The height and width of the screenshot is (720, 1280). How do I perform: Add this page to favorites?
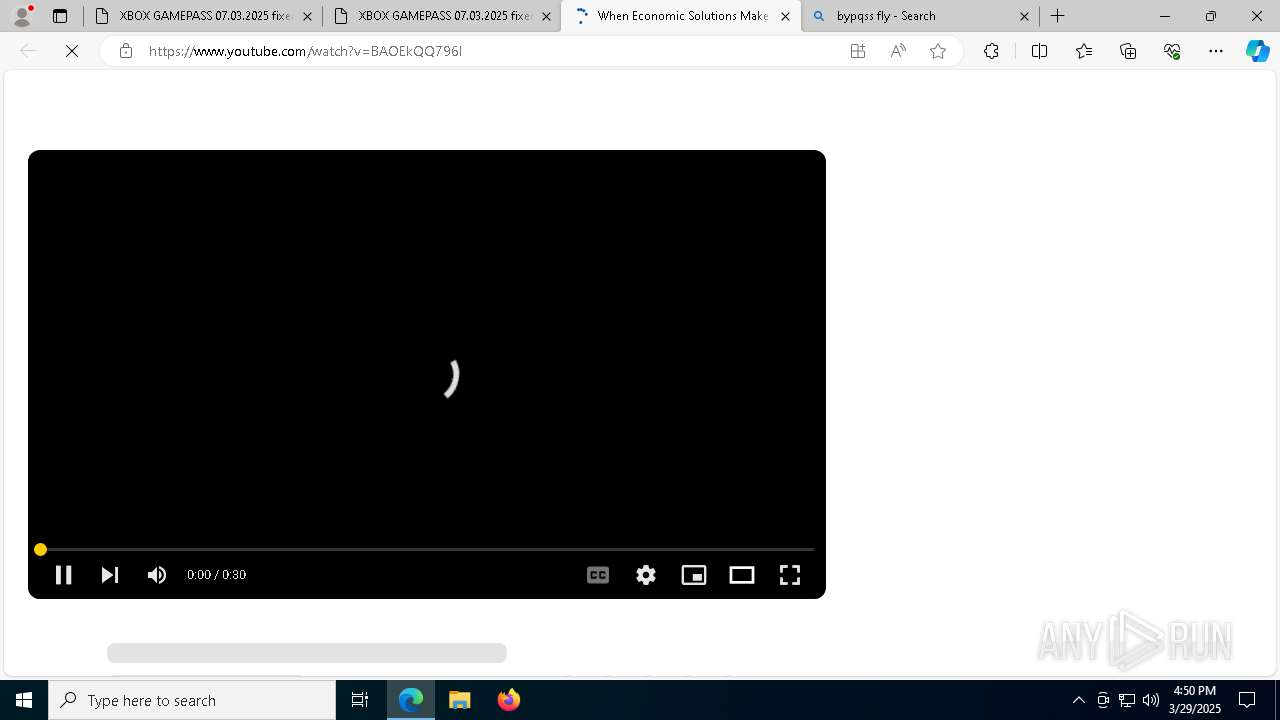pyautogui.click(x=938, y=51)
